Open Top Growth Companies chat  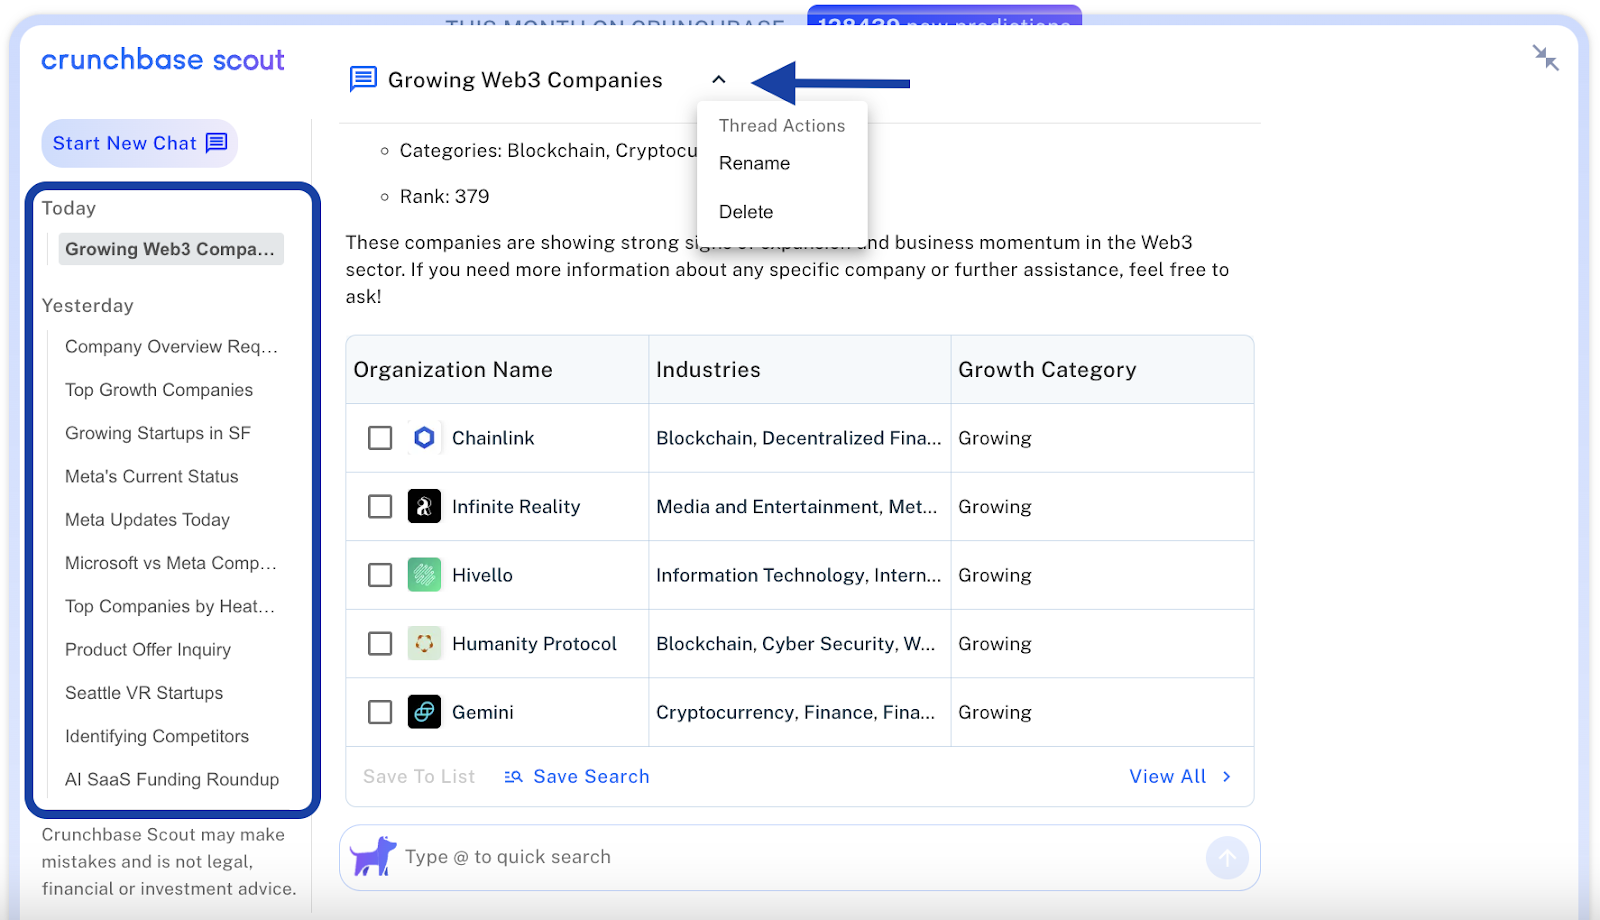[x=159, y=390]
